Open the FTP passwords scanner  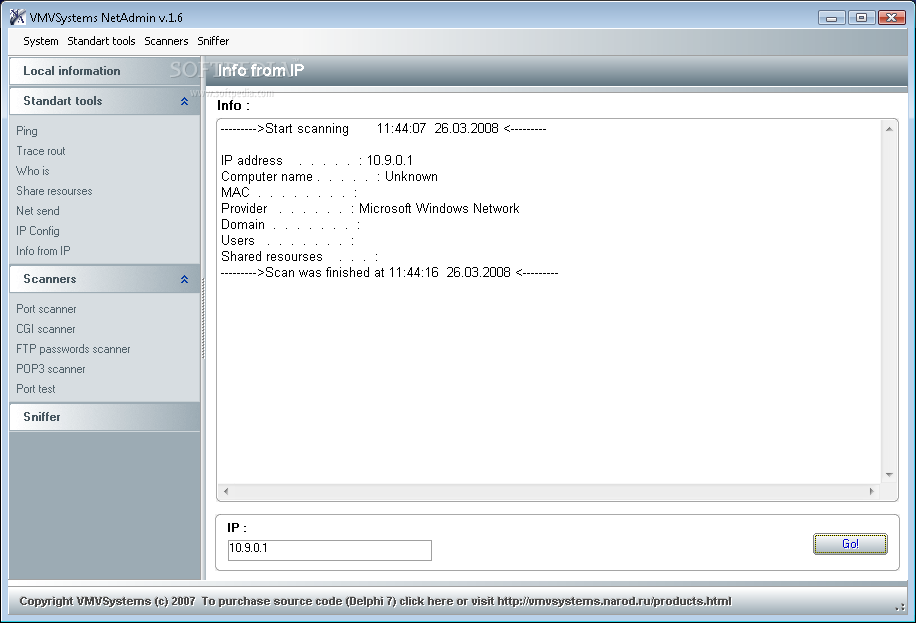click(73, 349)
